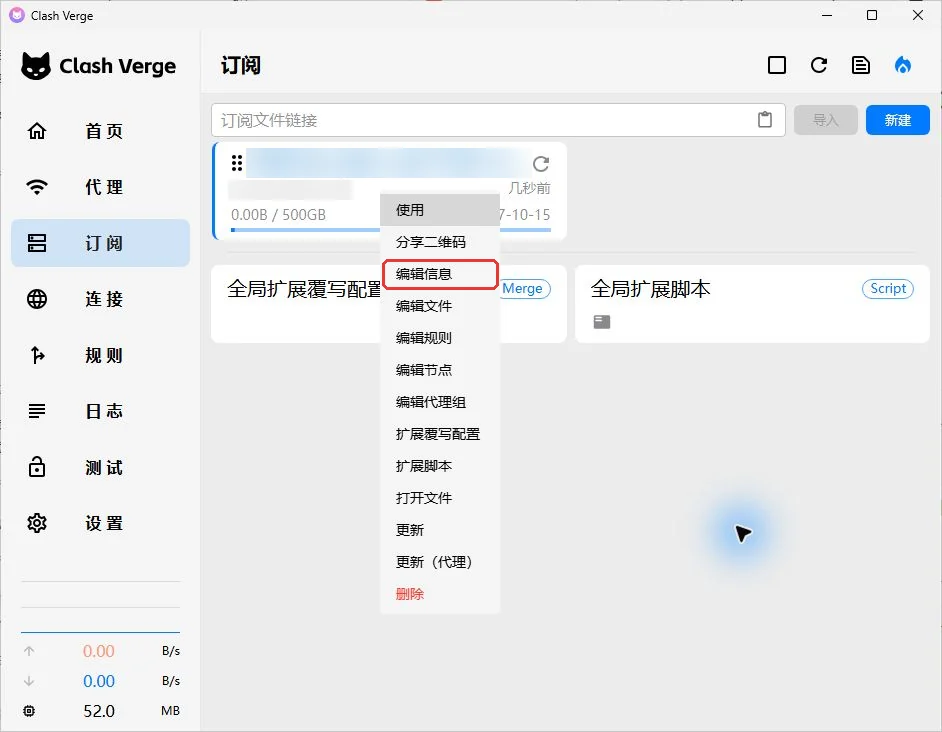The height and width of the screenshot is (732, 942).
Task: Click the upload speed arrow icon
Action: (x=29, y=651)
